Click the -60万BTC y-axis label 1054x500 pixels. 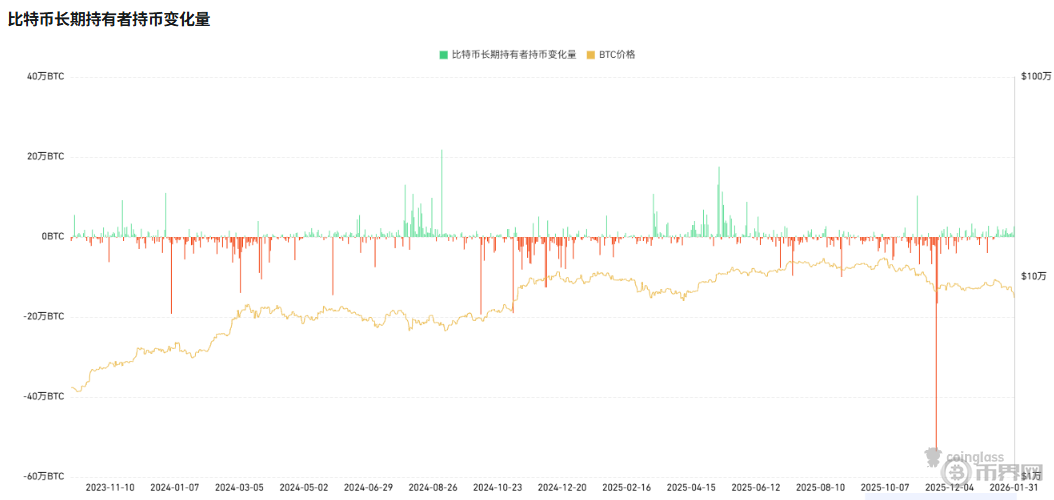click(x=42, y=476)
